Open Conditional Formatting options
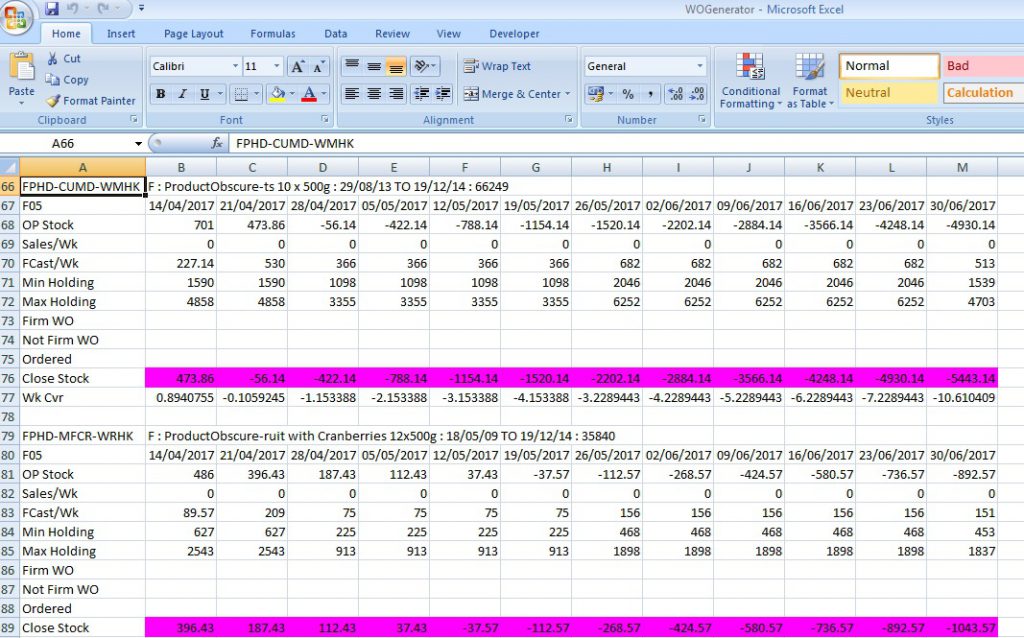The image size is (1024, 638). tap(750, 80)
